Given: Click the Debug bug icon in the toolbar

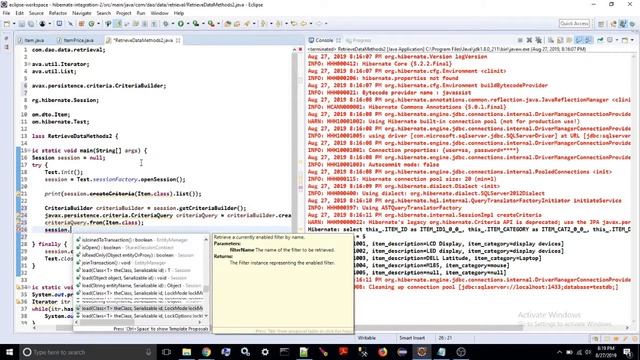Looking at the screenshot, I should (166, 24).
